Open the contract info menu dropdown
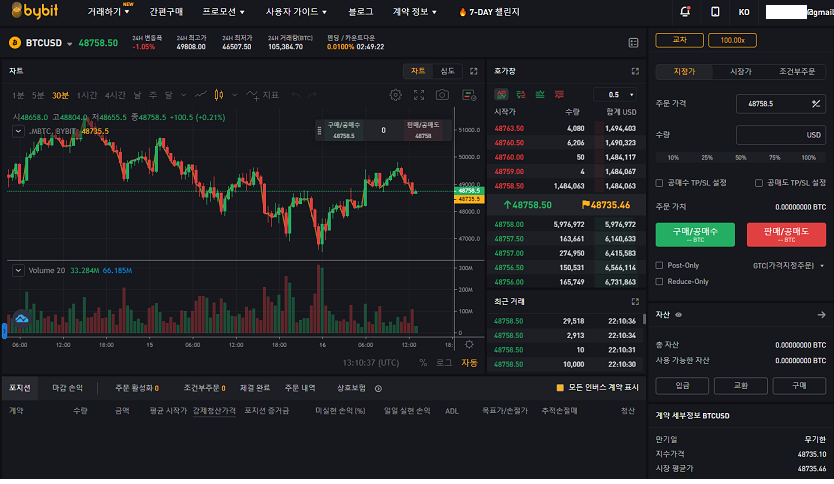834x484 pixels. pos(414,12)
